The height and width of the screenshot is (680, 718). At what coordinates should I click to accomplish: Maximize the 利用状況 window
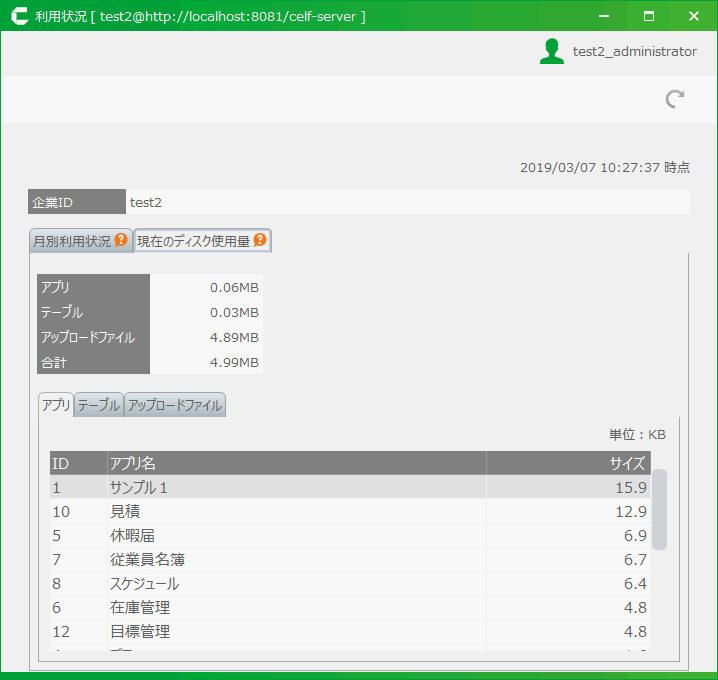tap(648, 16)
